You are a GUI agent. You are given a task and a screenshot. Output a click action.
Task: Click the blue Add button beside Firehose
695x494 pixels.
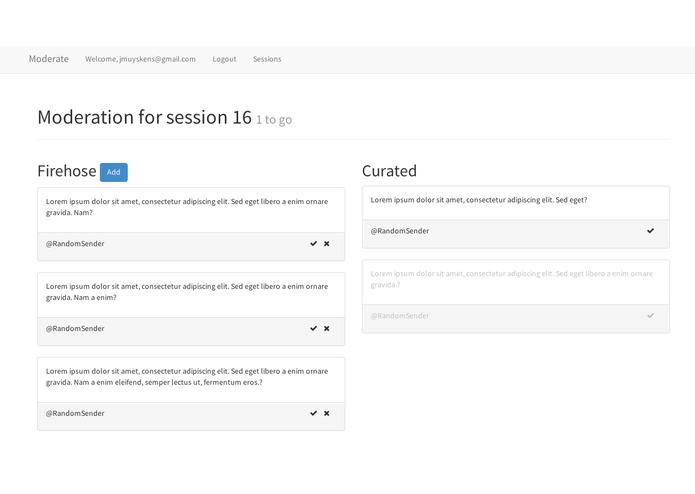113,172
